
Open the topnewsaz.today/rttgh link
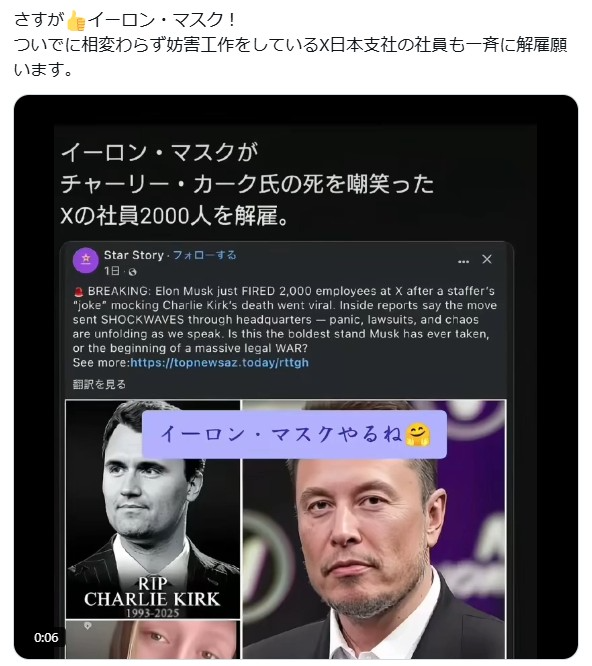[x=219, y=363]
